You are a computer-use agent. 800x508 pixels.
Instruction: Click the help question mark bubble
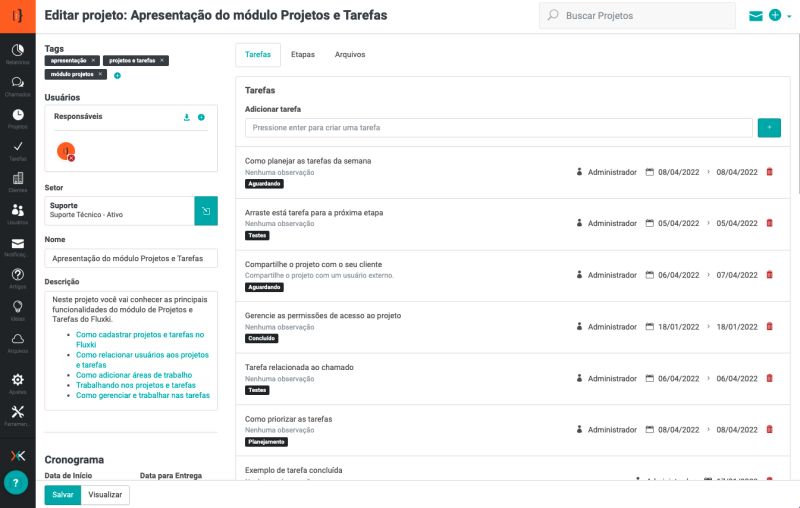tap(16, 482)
